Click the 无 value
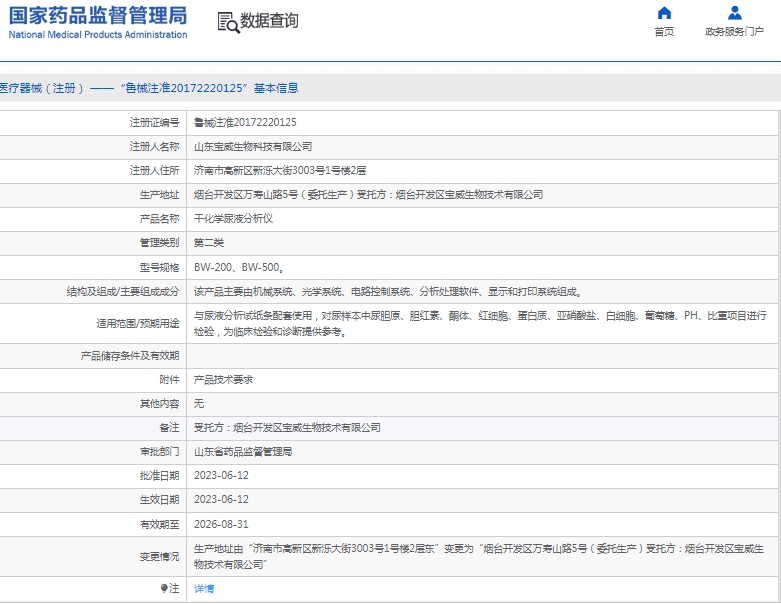781x604 pixels. click(199, 403)
